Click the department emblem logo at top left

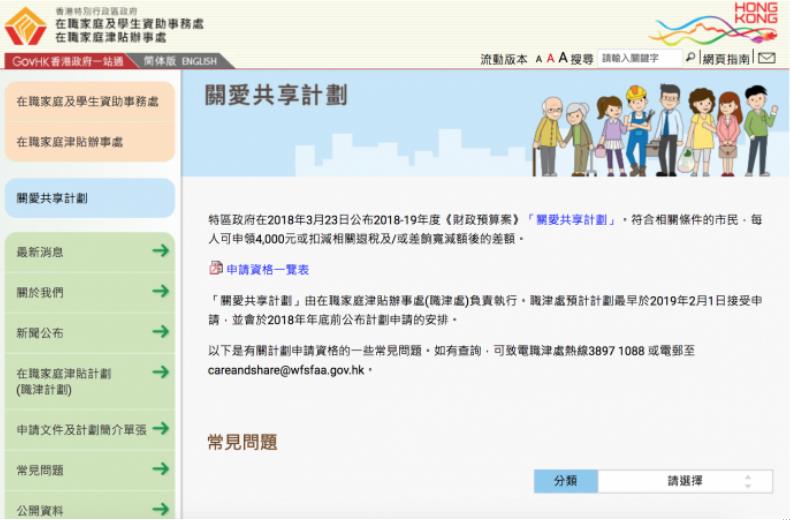(24, 26)
